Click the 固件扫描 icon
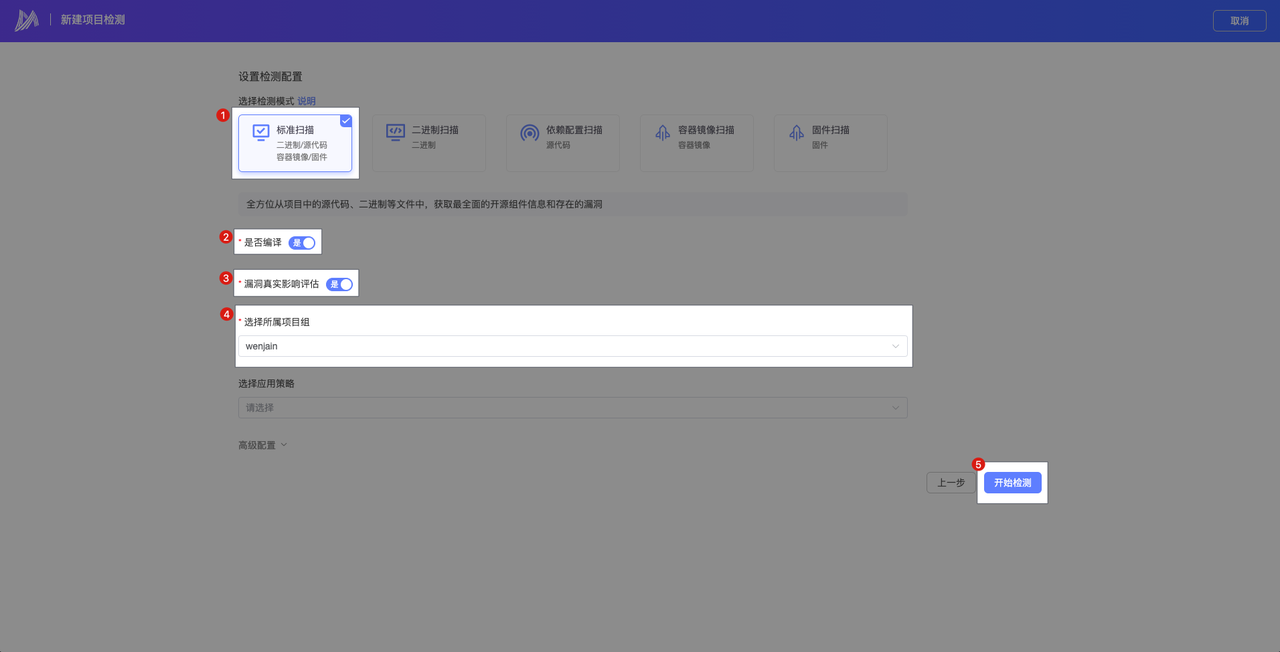The width and height of the screenshot is (1280, 652). pos(796,132)
